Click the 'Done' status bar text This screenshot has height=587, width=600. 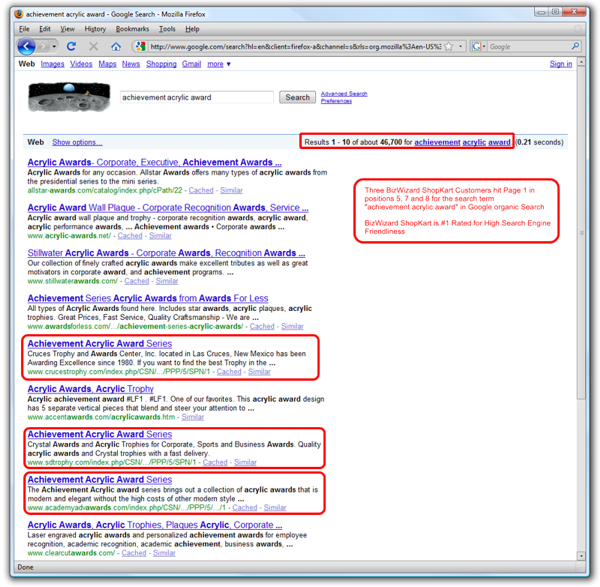pyautogui.click(x=25, y=567)
